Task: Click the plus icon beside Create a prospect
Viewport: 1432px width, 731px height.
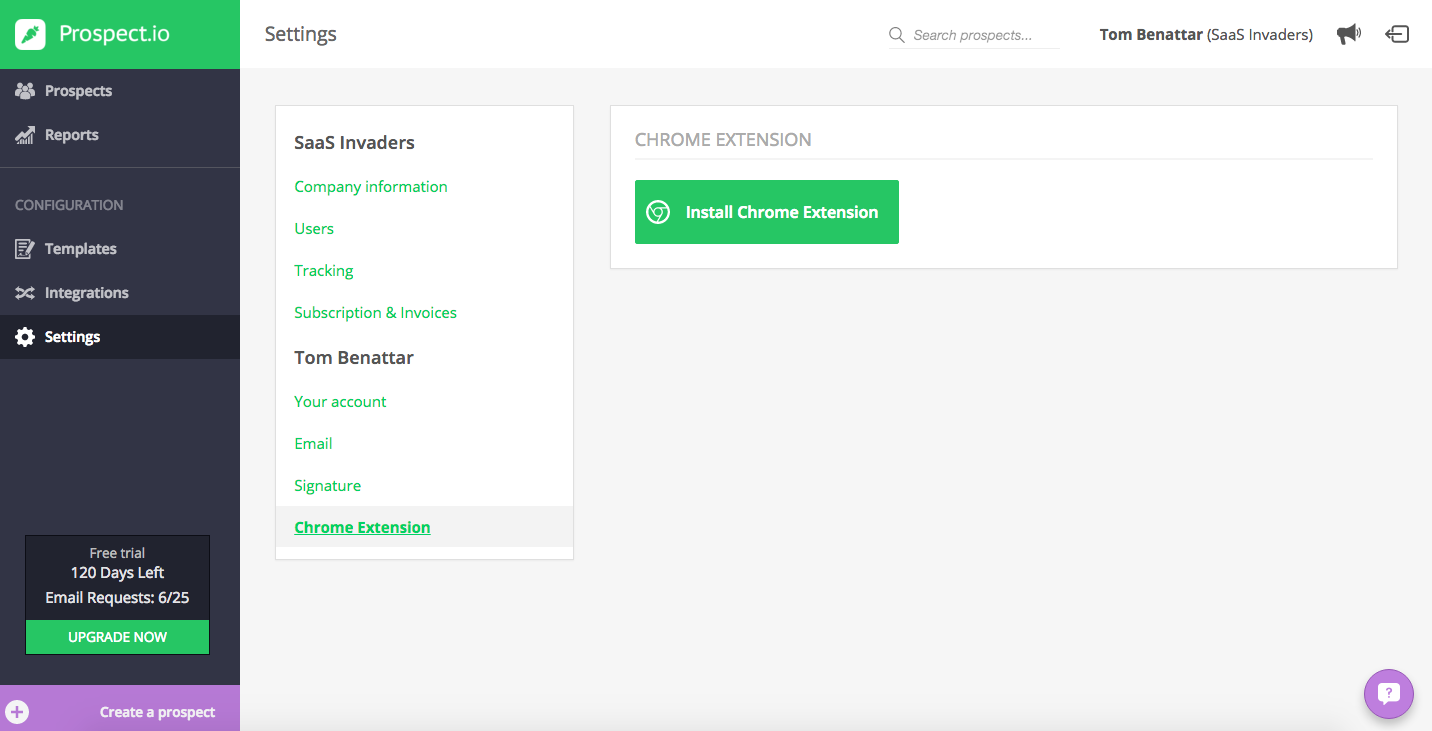Action: (17, 712)
